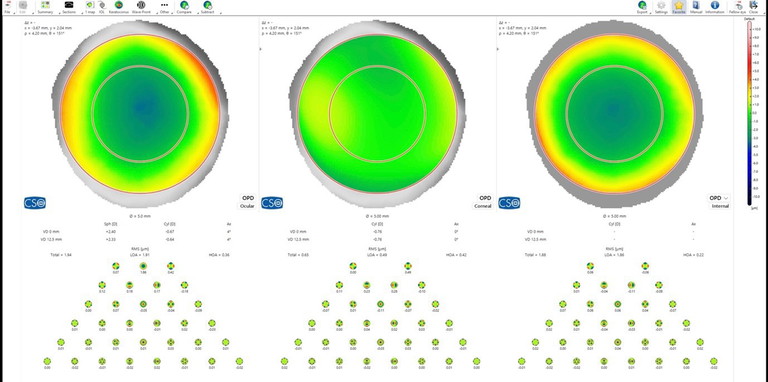Click the color scale bar
Image resolution: width=768 pixels, height=382 pixels.
pos(749,113)
